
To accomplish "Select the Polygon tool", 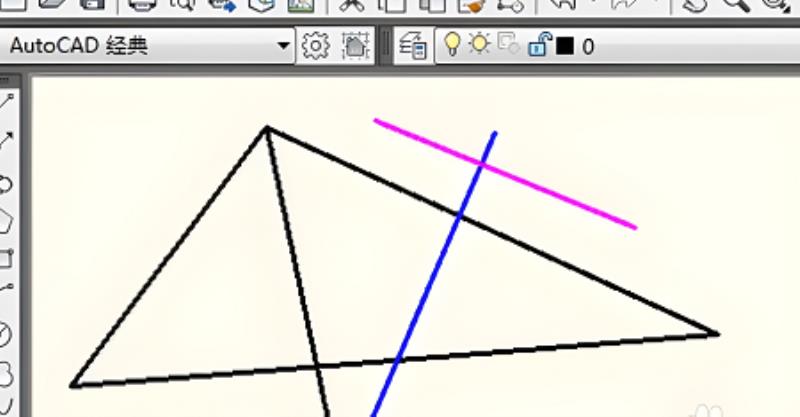I will 6,222.
